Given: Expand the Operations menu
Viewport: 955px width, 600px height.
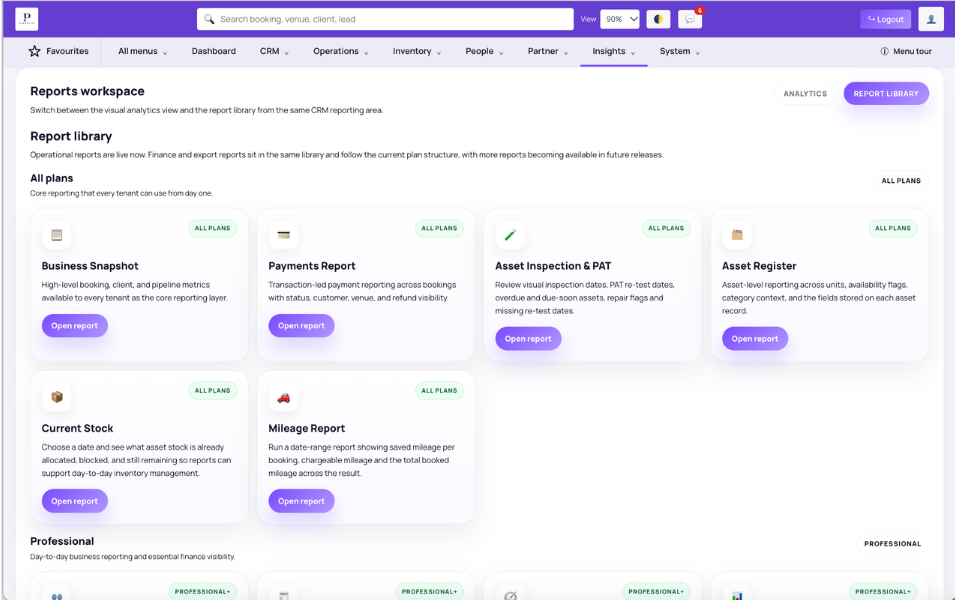Looking at the screenshot, I should coord(340,51).
